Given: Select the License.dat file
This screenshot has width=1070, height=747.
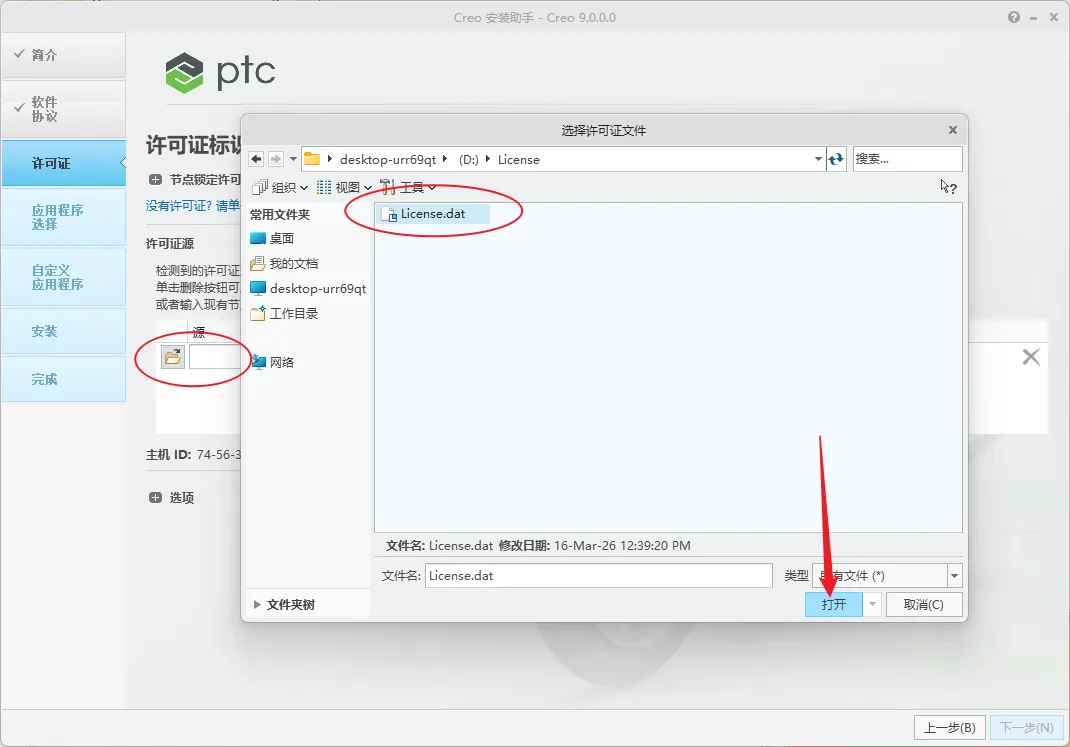Looking at the screenshot, I should 433,214.
